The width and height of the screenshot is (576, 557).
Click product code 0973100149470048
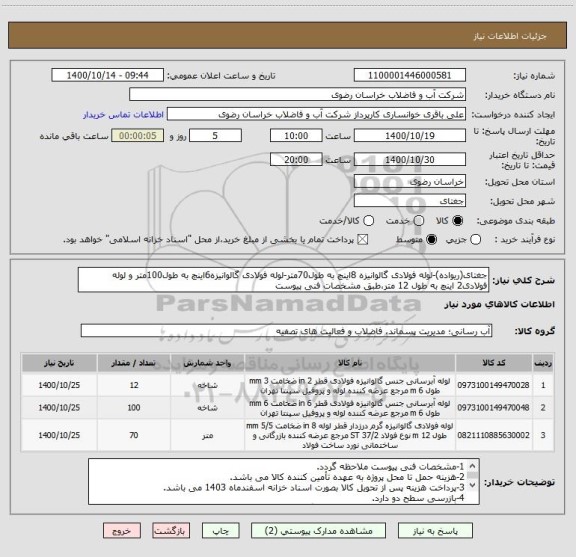pyautogui.click(x=493, y=407)
